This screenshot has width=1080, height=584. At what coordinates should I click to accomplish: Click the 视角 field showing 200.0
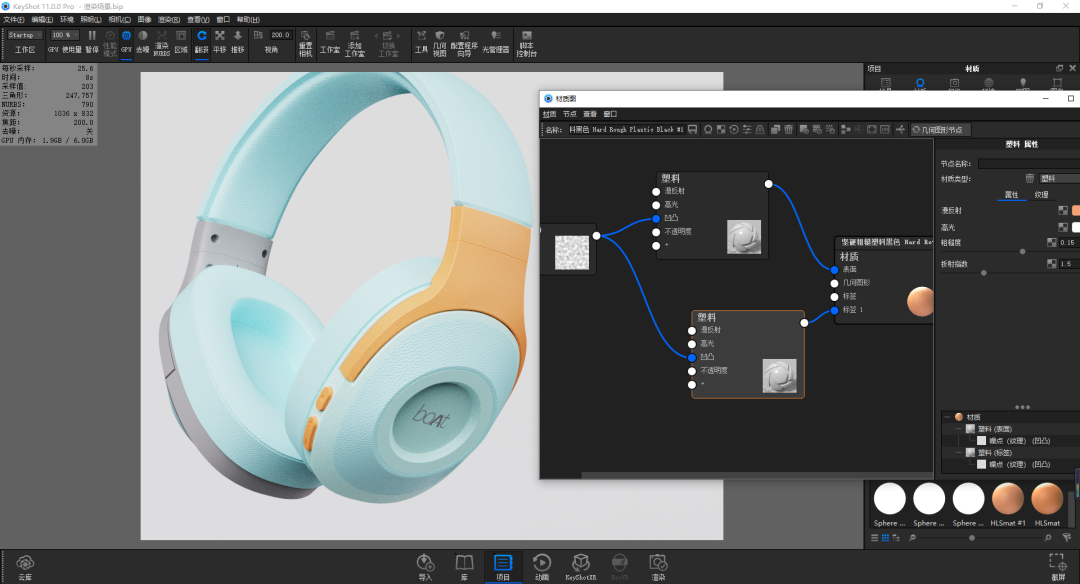(x=280, y=35)
